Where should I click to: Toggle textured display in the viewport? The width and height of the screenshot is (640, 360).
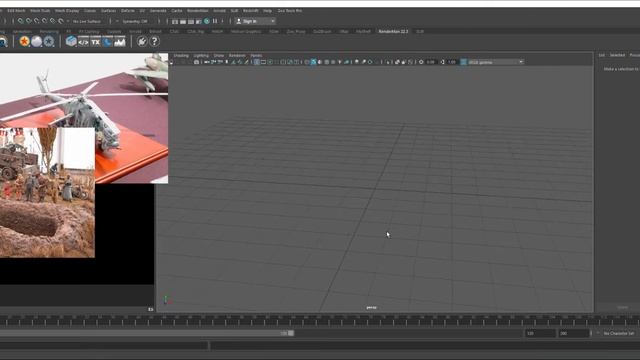point(333,62)
